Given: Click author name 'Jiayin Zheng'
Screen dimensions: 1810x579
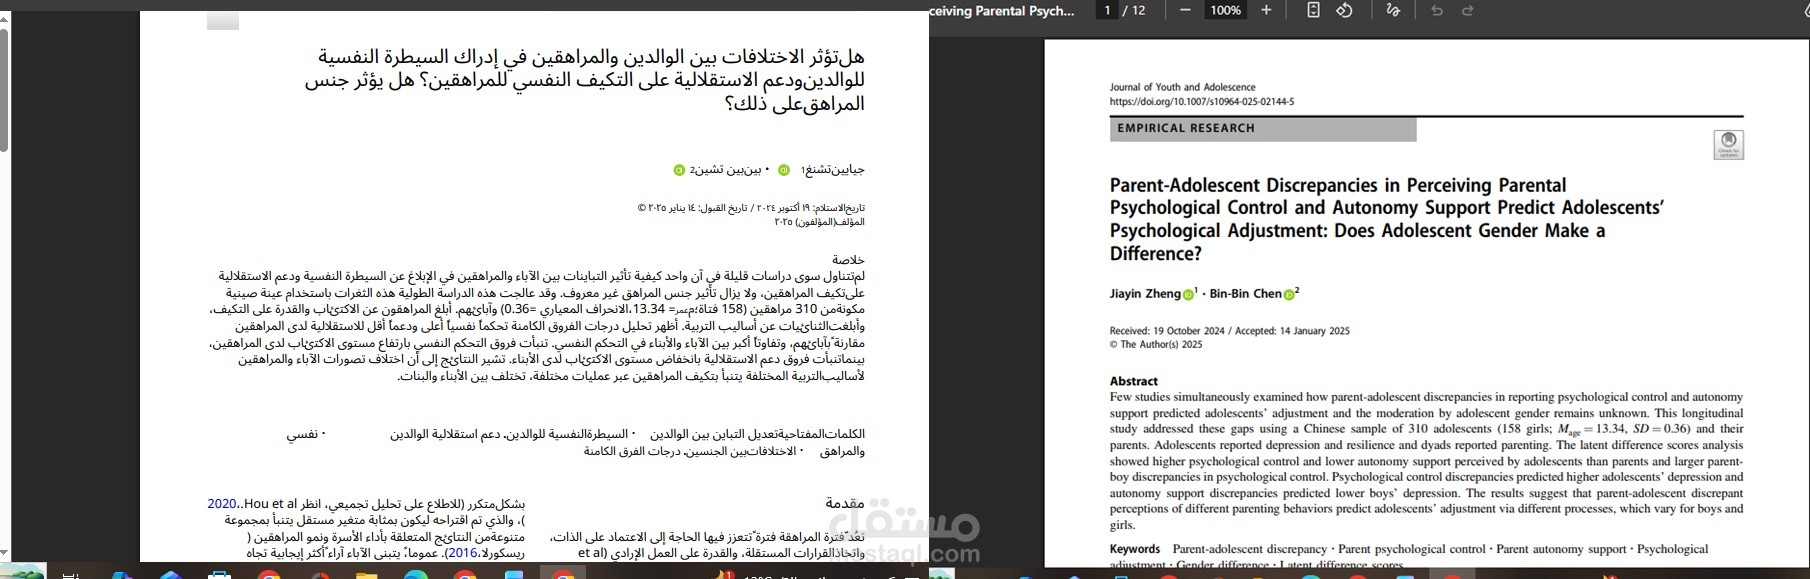Looking at the screenshot, I should point(1145,294).
